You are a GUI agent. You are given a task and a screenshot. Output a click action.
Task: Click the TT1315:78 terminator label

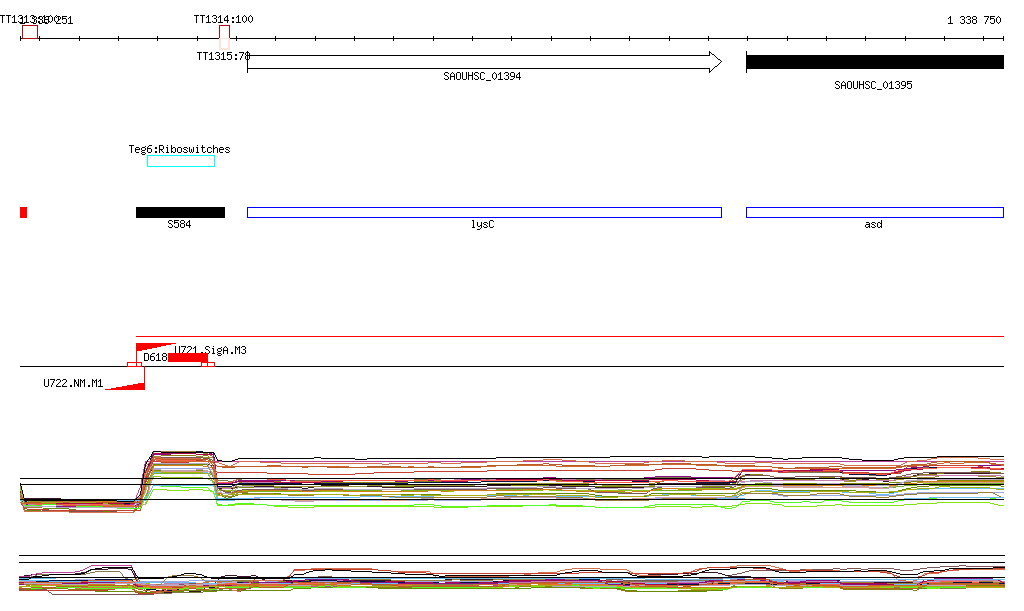point(222,56)
